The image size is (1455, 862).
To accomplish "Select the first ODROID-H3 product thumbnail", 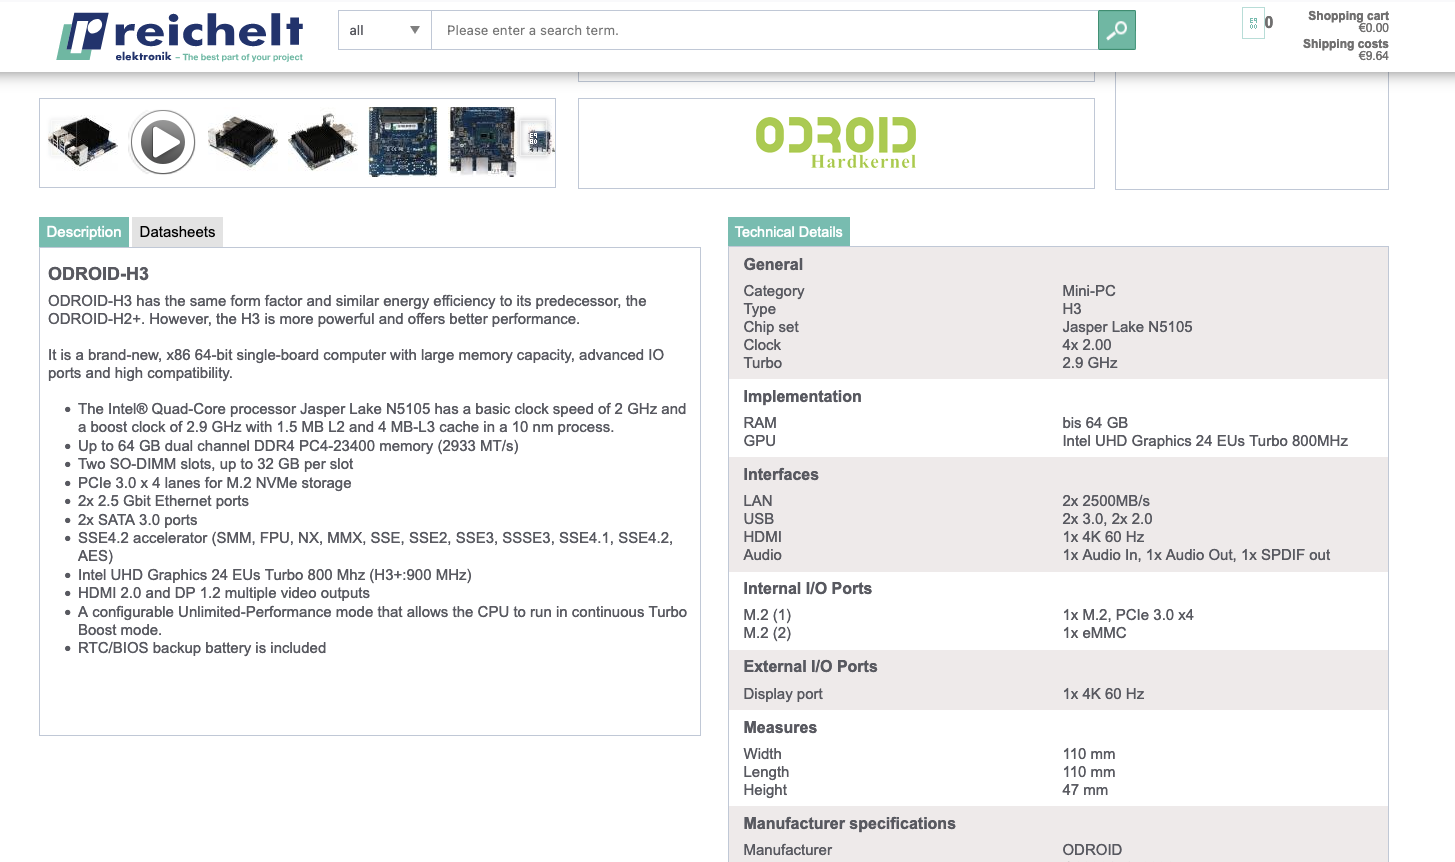I will 82,141.
